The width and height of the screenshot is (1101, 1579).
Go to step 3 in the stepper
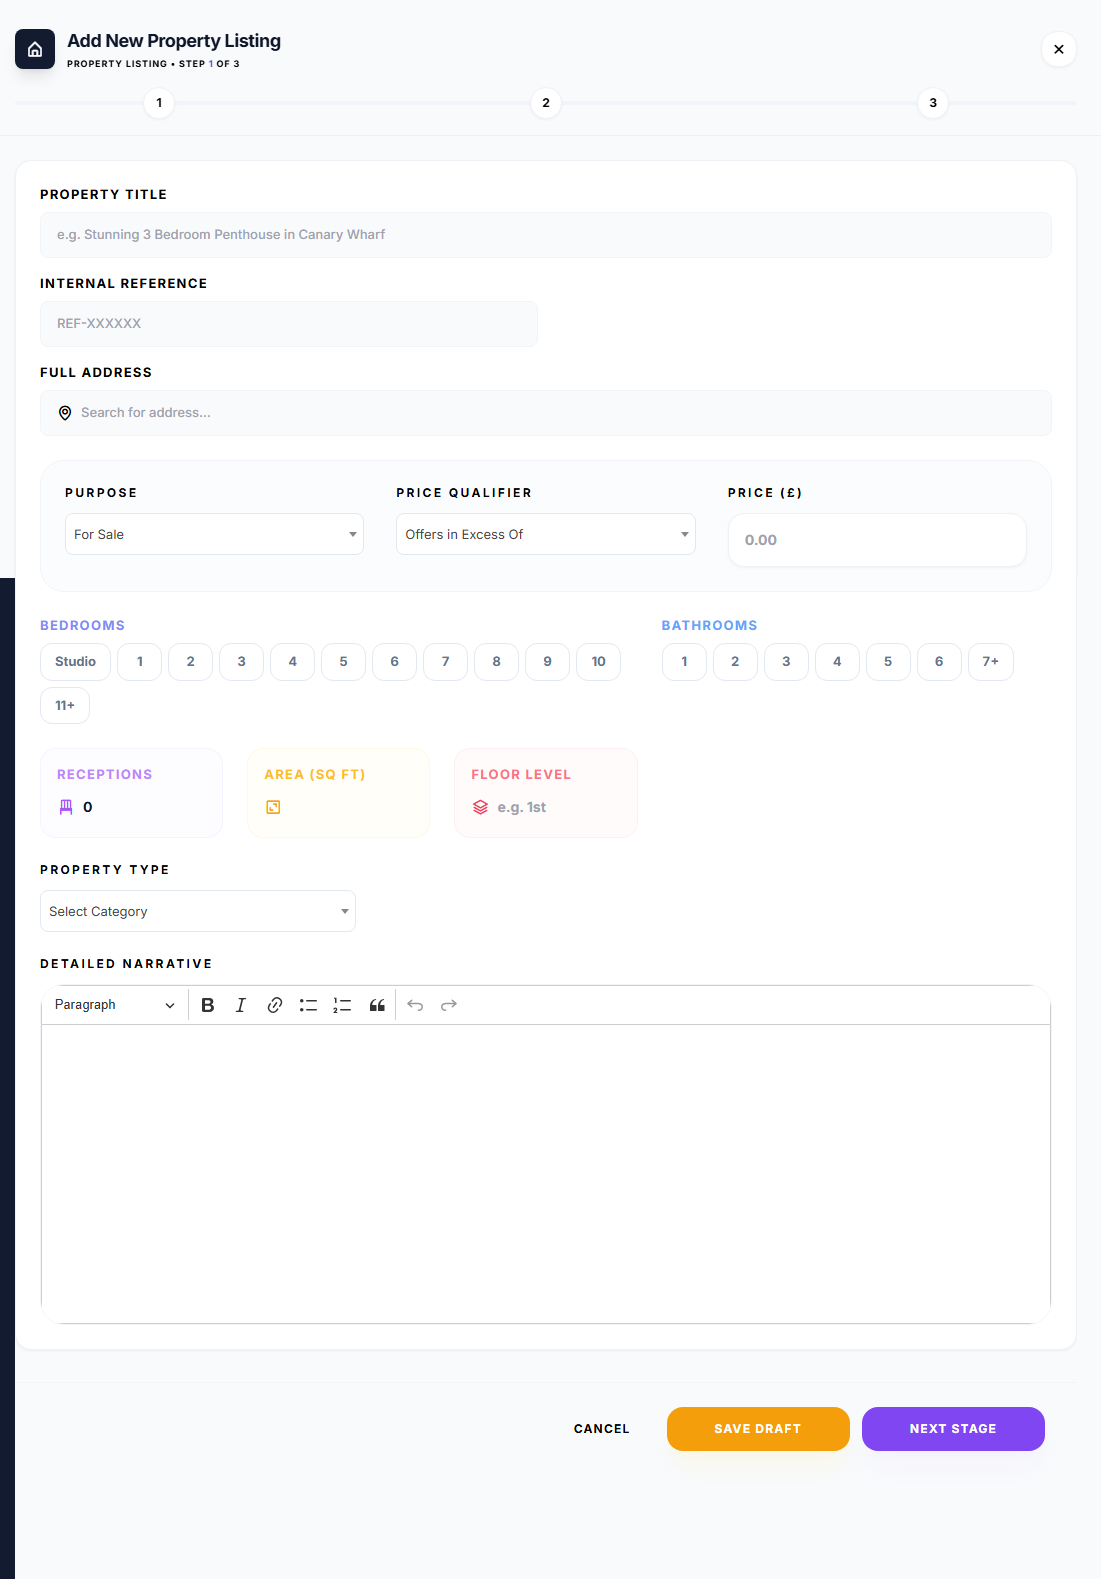coord(933,103)
